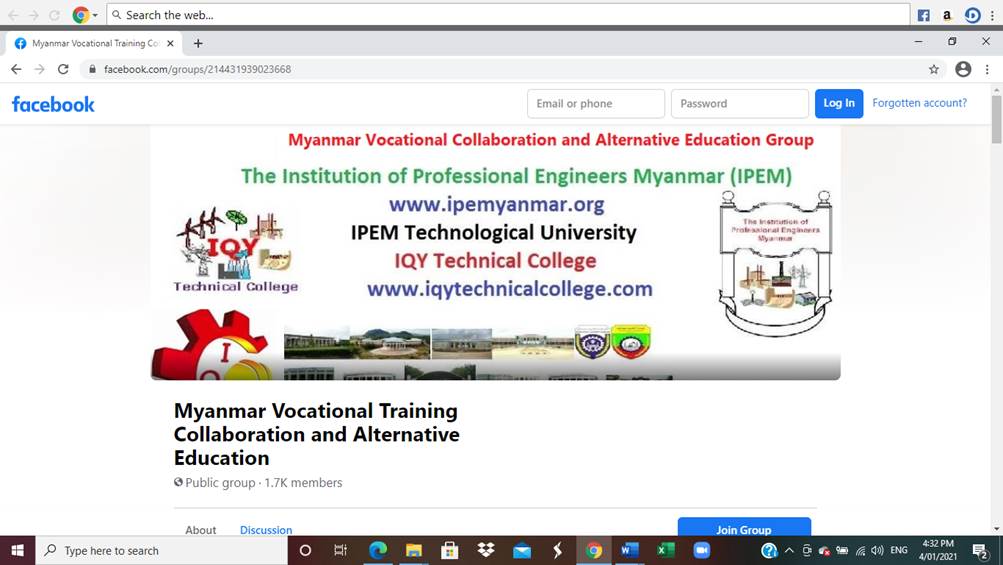
Task: Close the Myanmar Vocational Training tab
Action: (170, 44)
